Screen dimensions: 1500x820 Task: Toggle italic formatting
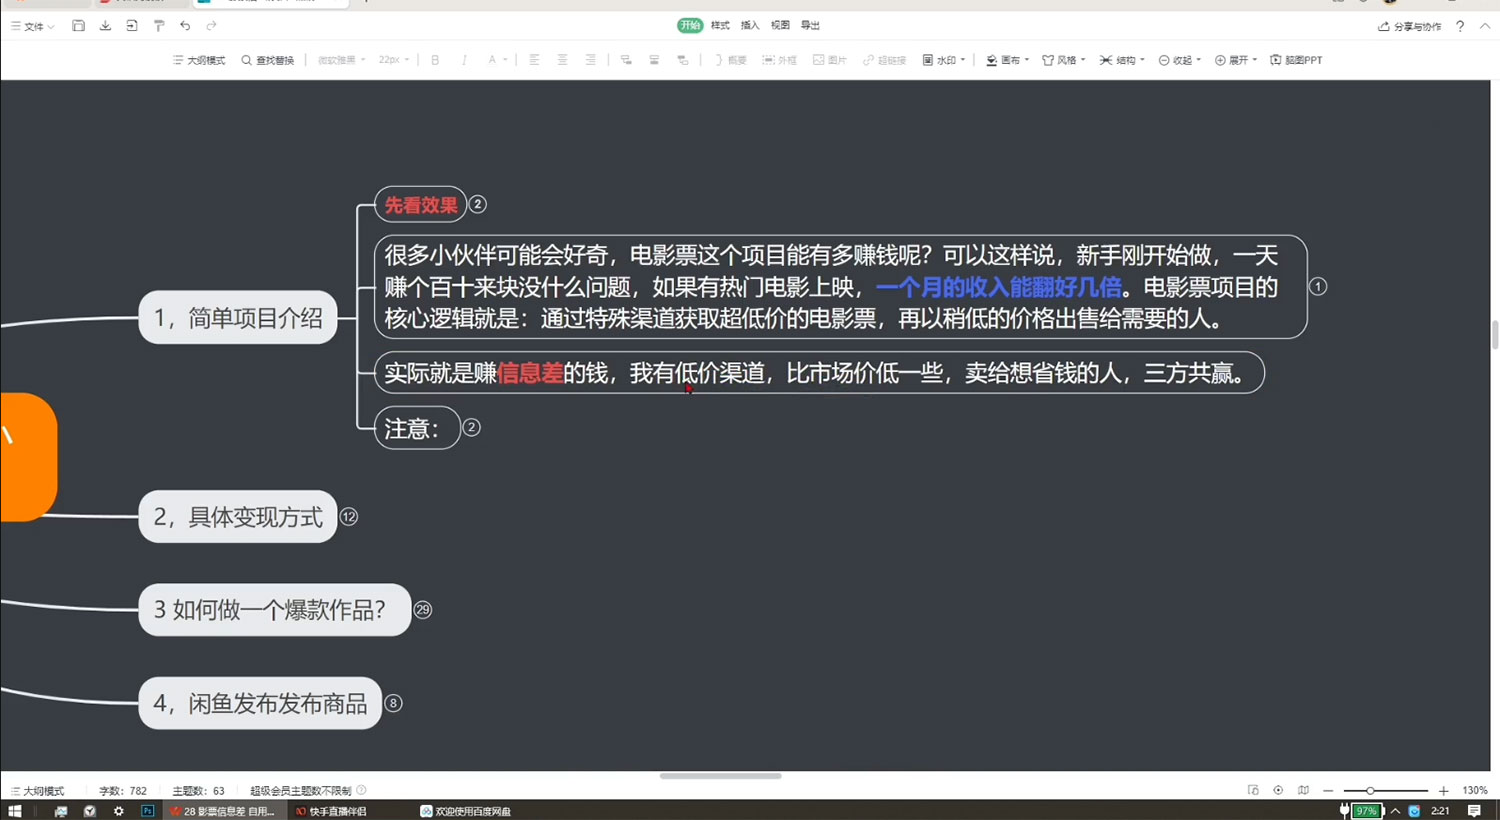point(464,60)
